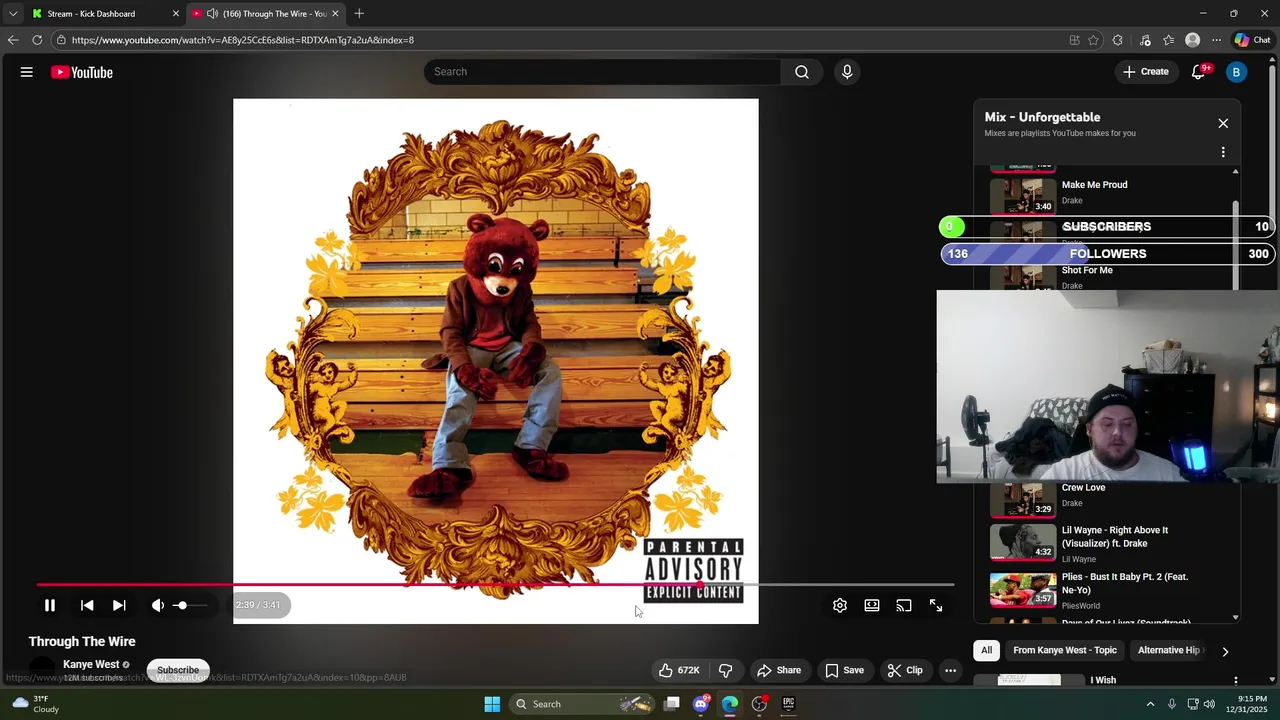This screenshot has width=1280, height=720.
Task: Mute the player volume speaker icon
Action: [157, 605]
